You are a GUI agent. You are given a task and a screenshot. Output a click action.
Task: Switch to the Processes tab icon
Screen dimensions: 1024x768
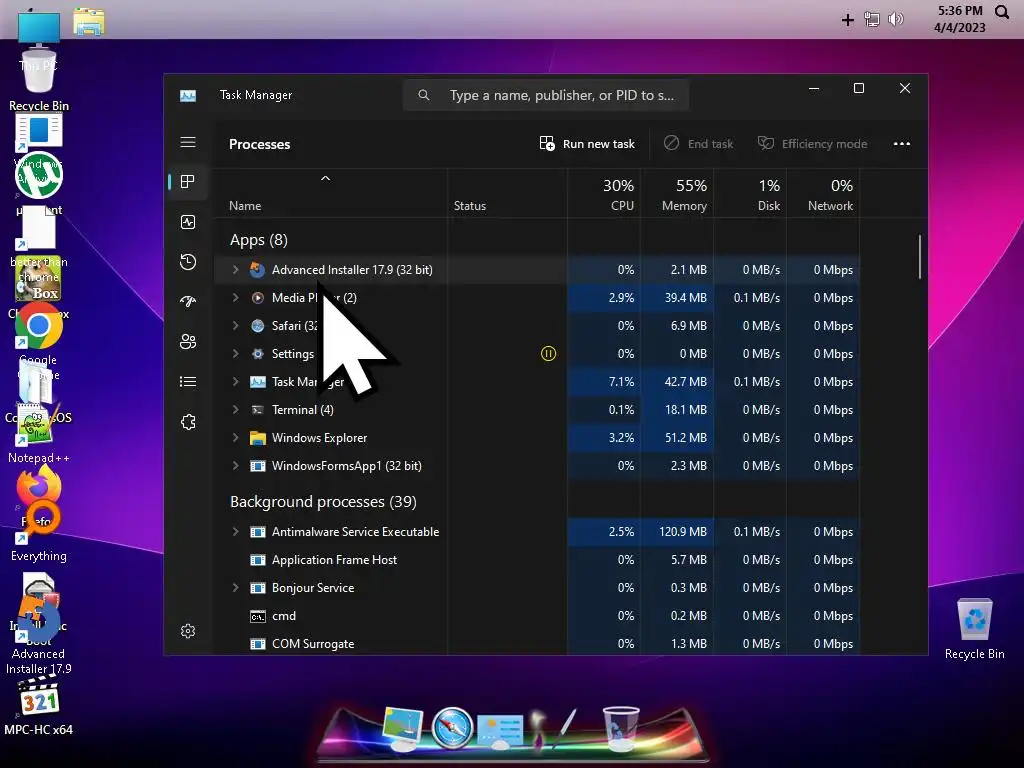click(188, 182)
